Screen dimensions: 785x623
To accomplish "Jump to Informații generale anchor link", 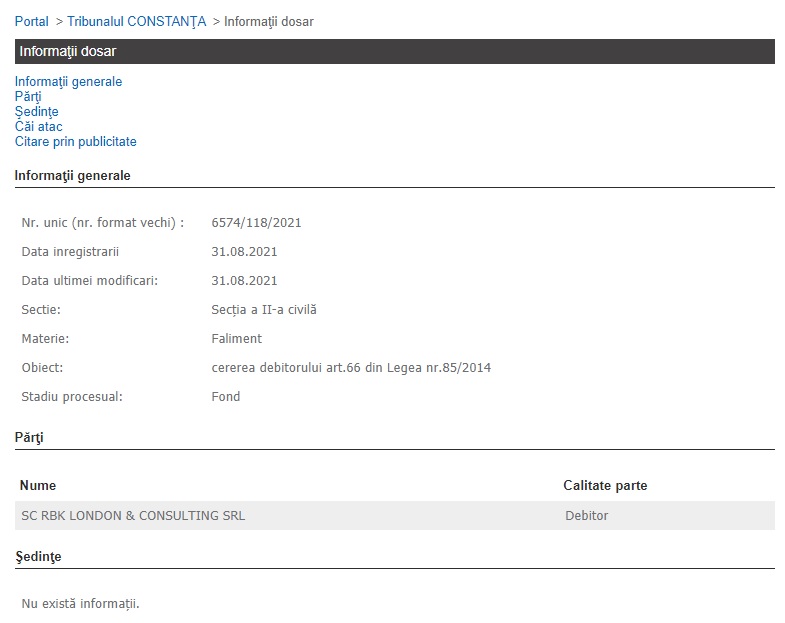I will [69, 82].
